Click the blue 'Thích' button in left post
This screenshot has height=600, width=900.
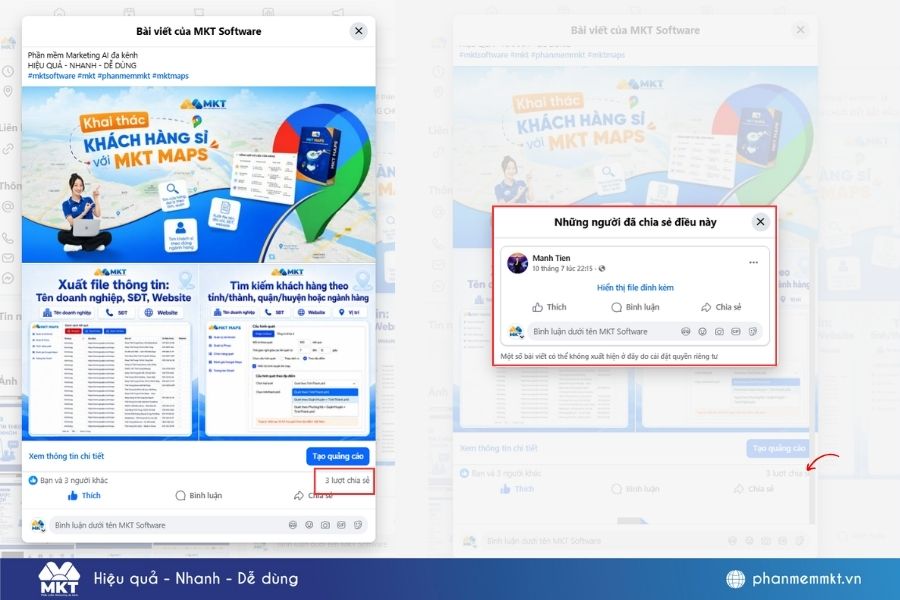point(84,495)
